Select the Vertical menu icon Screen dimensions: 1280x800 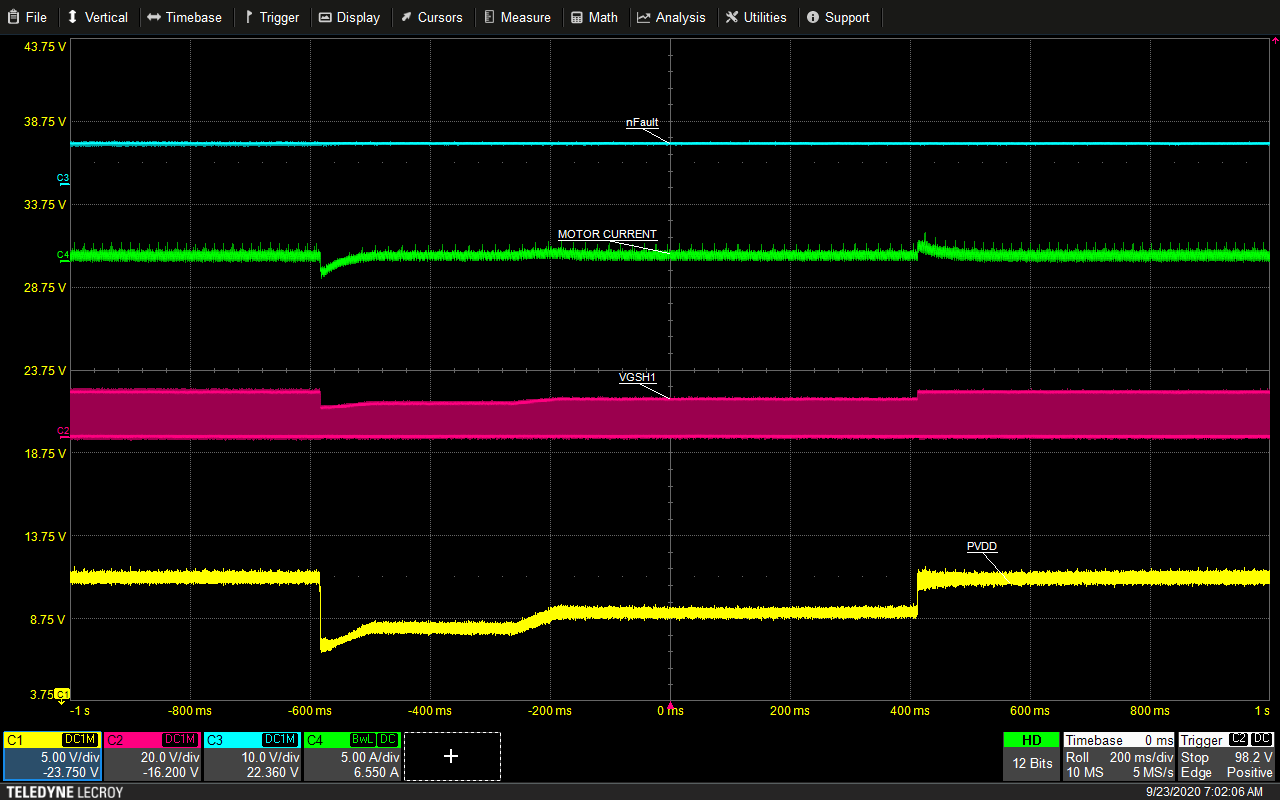point(70,17)
